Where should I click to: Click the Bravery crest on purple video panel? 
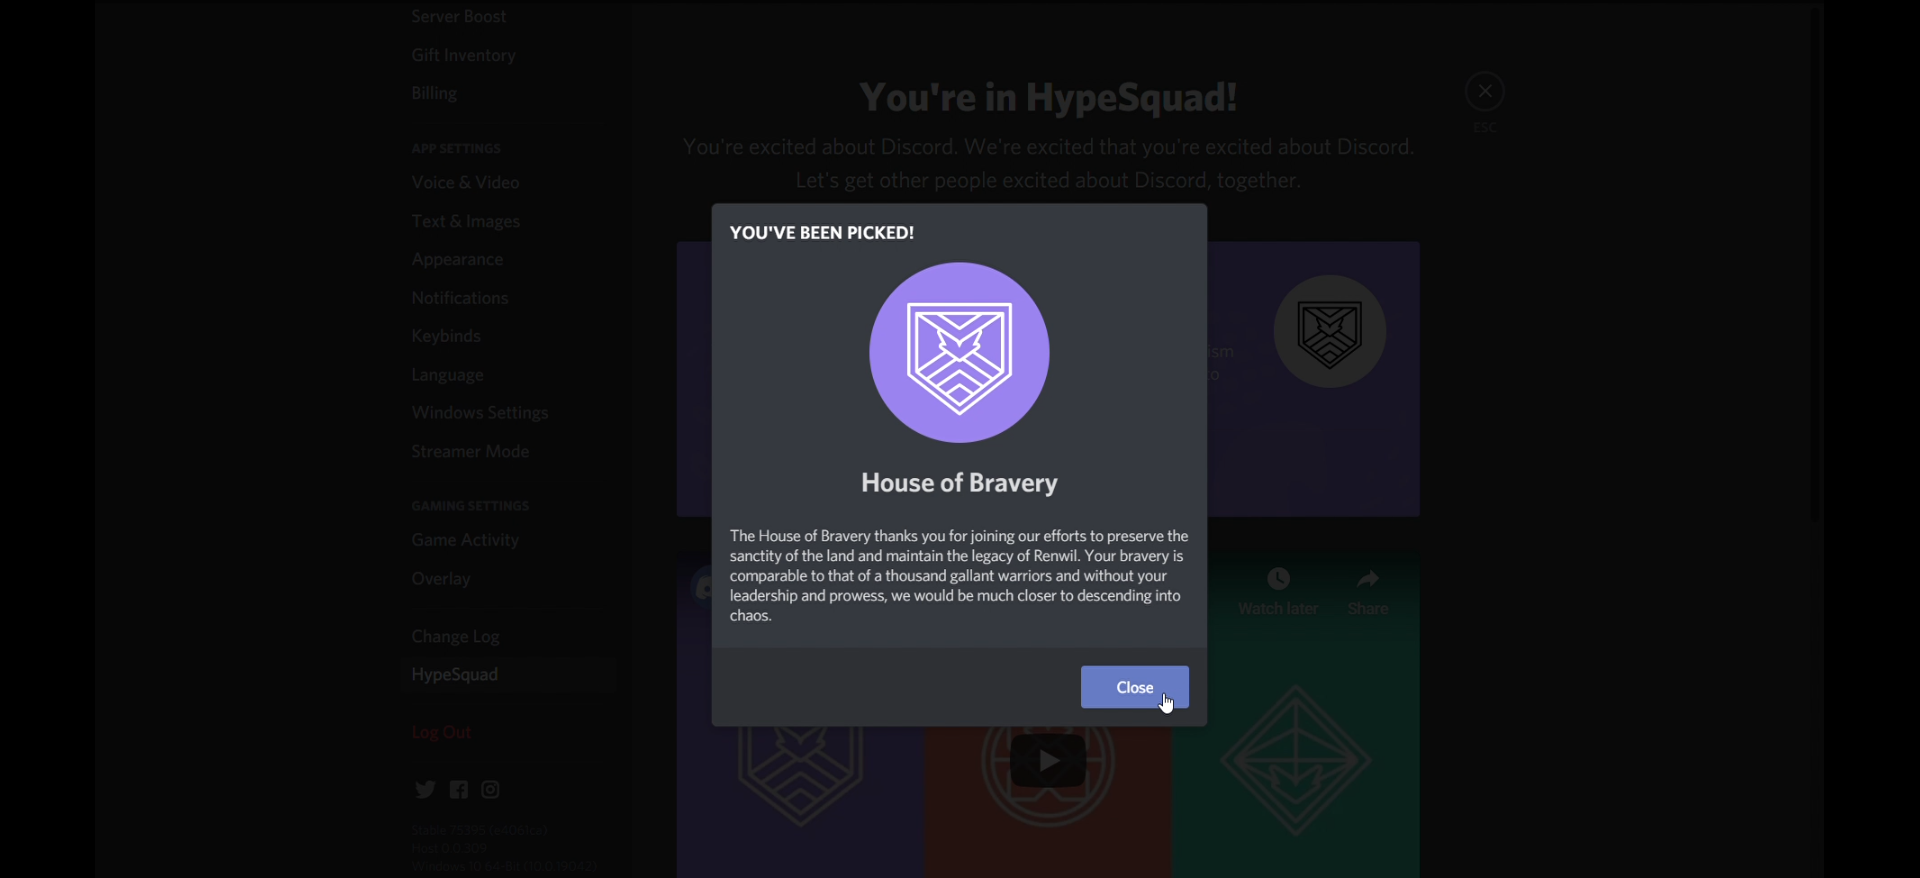(800, 776)
